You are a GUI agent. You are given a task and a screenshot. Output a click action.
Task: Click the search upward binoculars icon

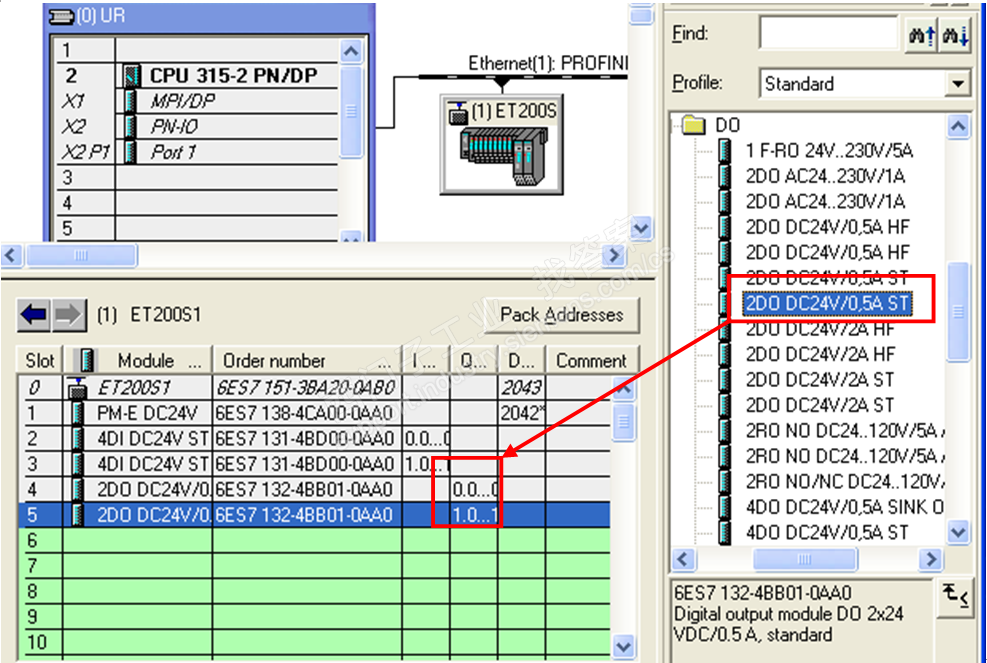point(921,35)
